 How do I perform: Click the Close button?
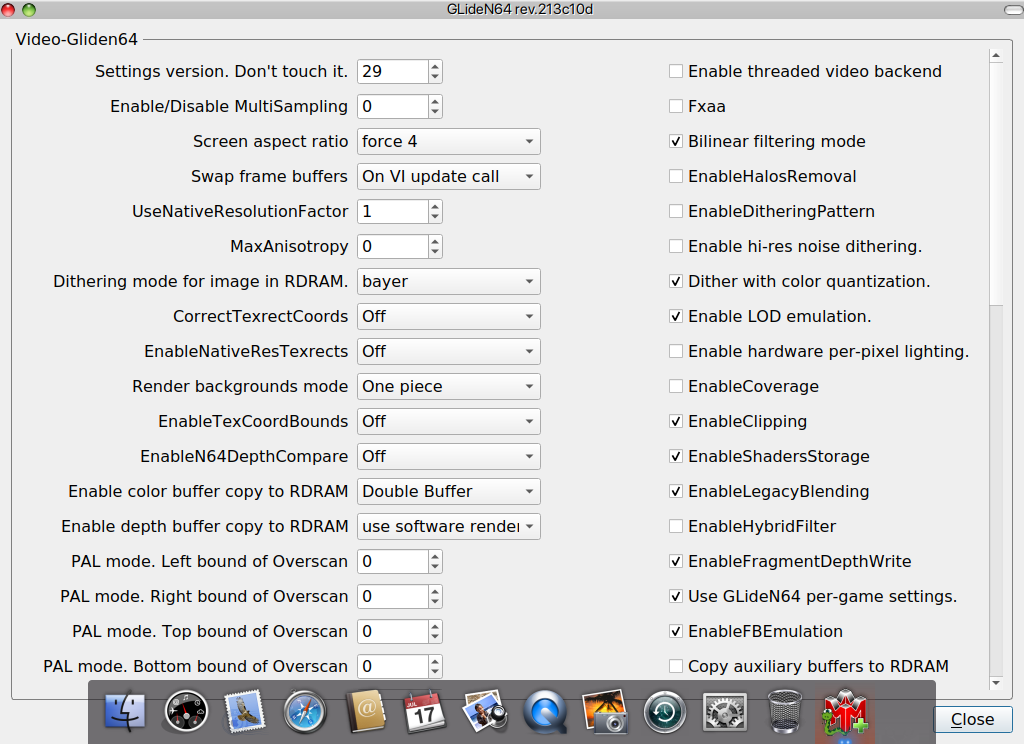pos(972,719)
